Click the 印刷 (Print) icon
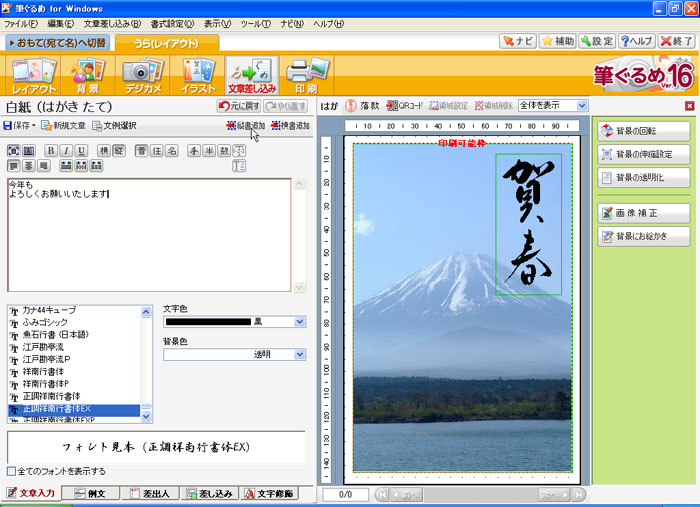This screenshot has height=507, width=700. pyautogui.click(x=305, y=75)
